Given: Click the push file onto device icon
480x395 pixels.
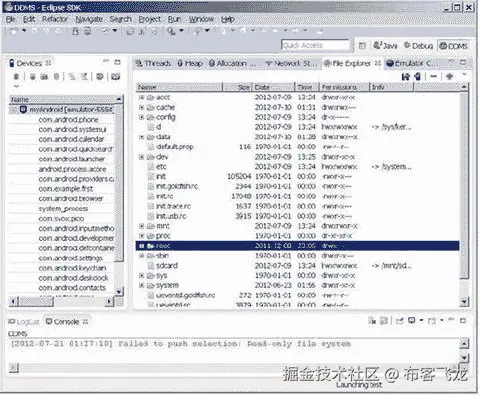Looking at the screenshot, I should 418,77.
